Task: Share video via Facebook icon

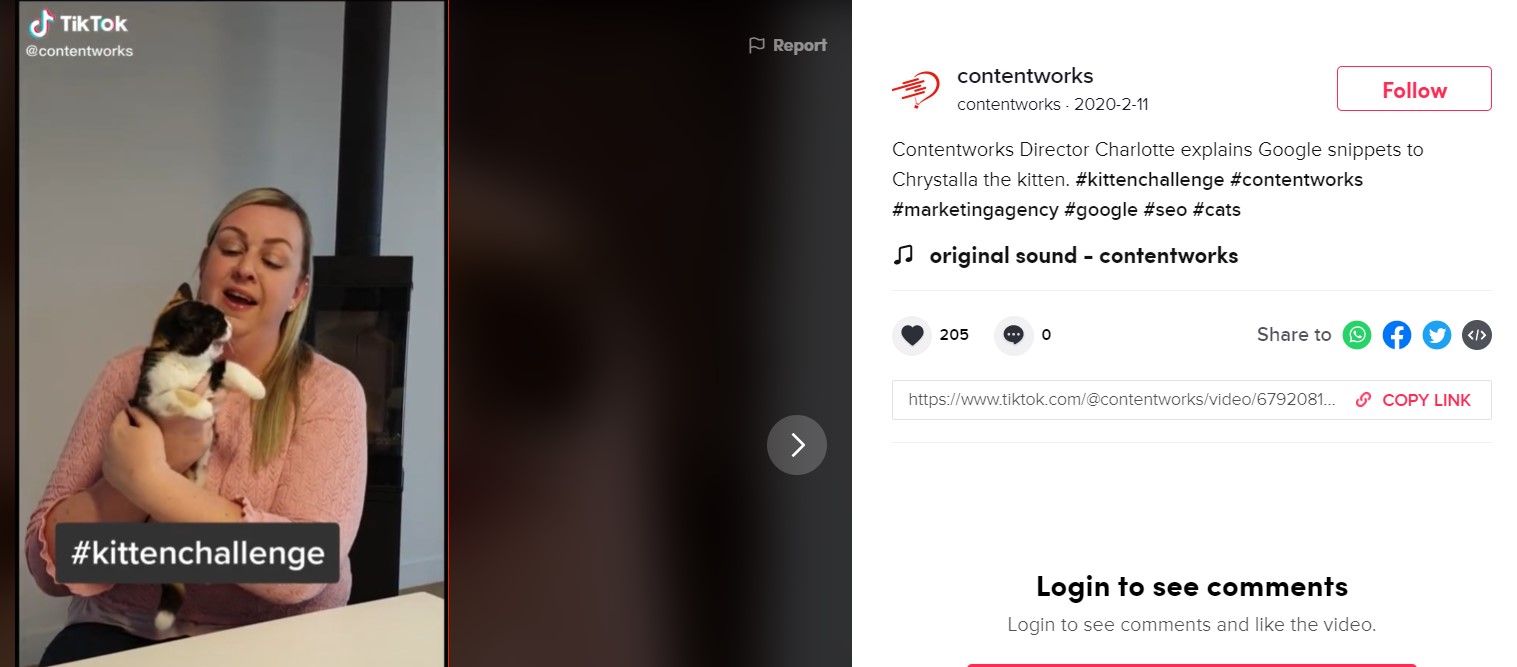Action: (x=1397, y=335)
